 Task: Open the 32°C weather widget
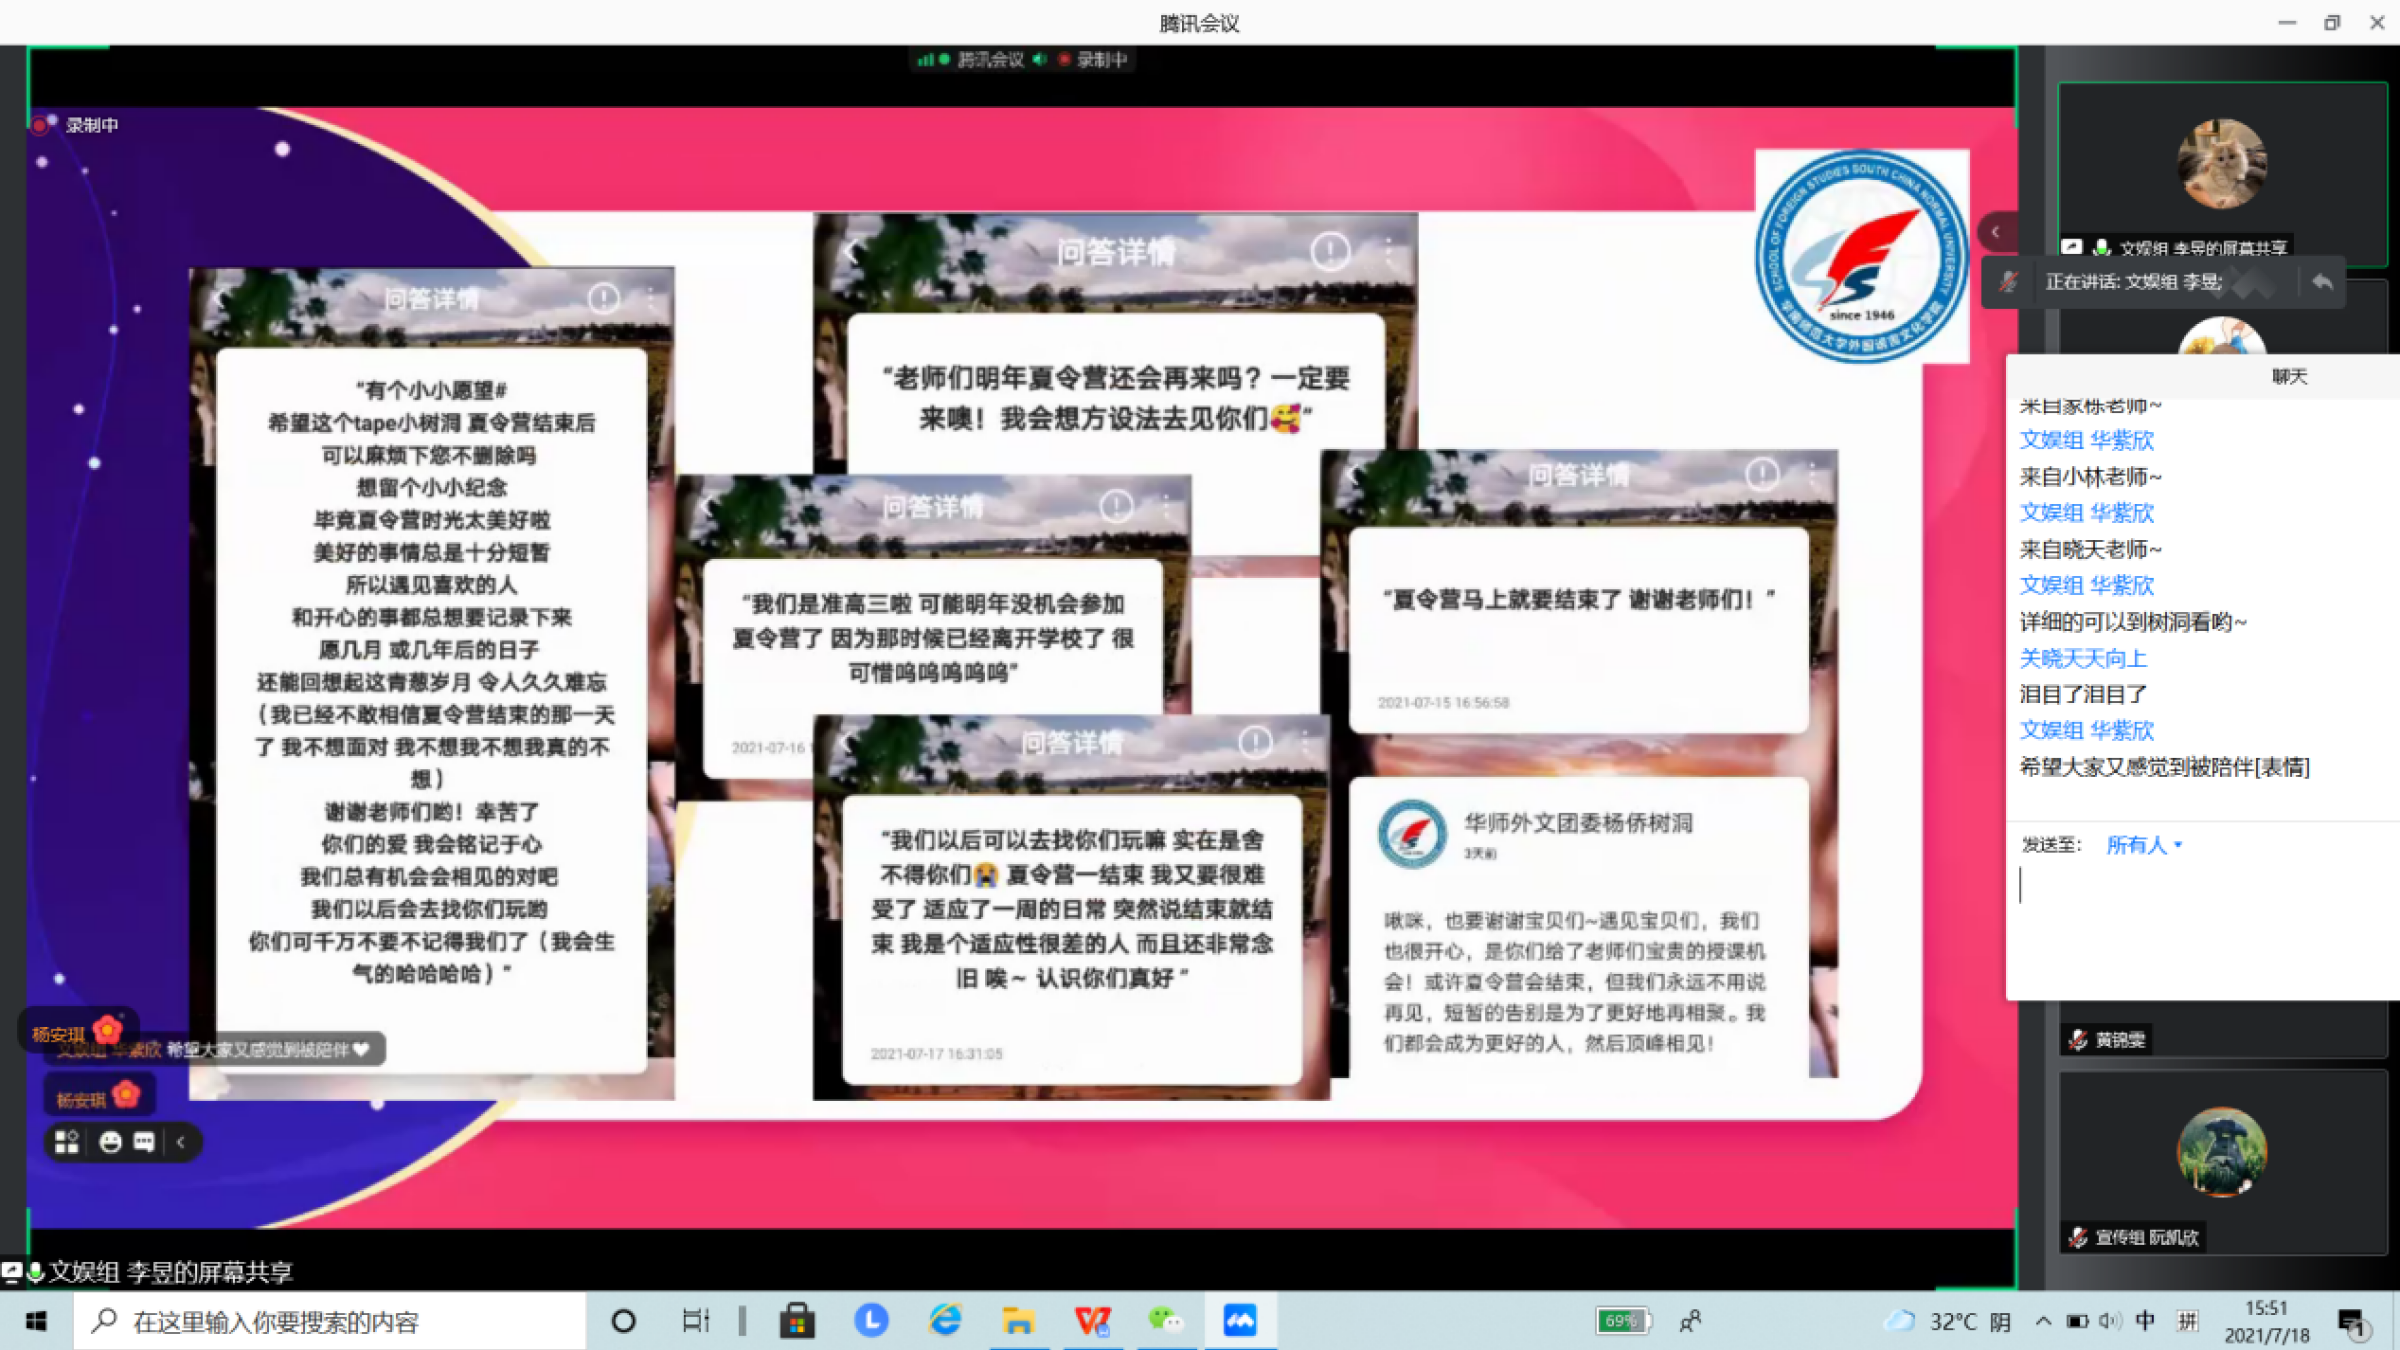1947,1322
